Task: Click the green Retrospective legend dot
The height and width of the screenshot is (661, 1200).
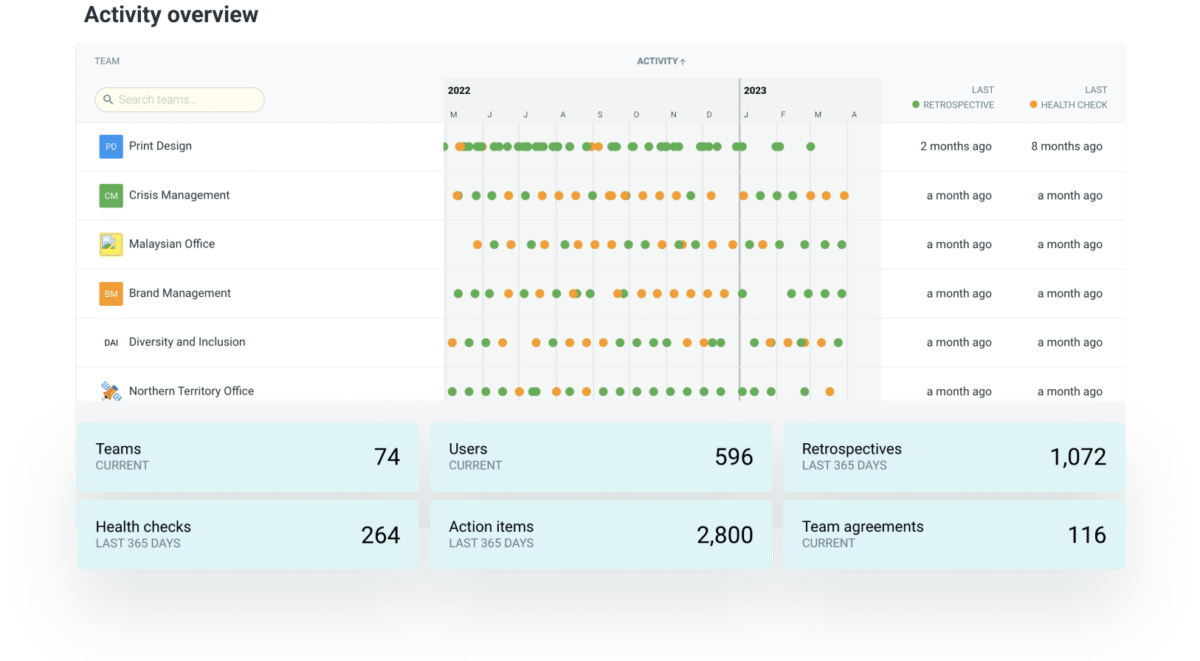Action: pyautogui.click(x=914, y=104)
